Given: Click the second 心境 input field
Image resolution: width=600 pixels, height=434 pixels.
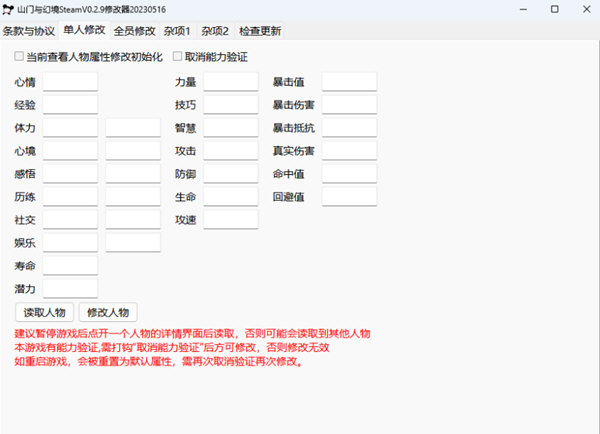Looking at the screenshot, I should point(133,150).
